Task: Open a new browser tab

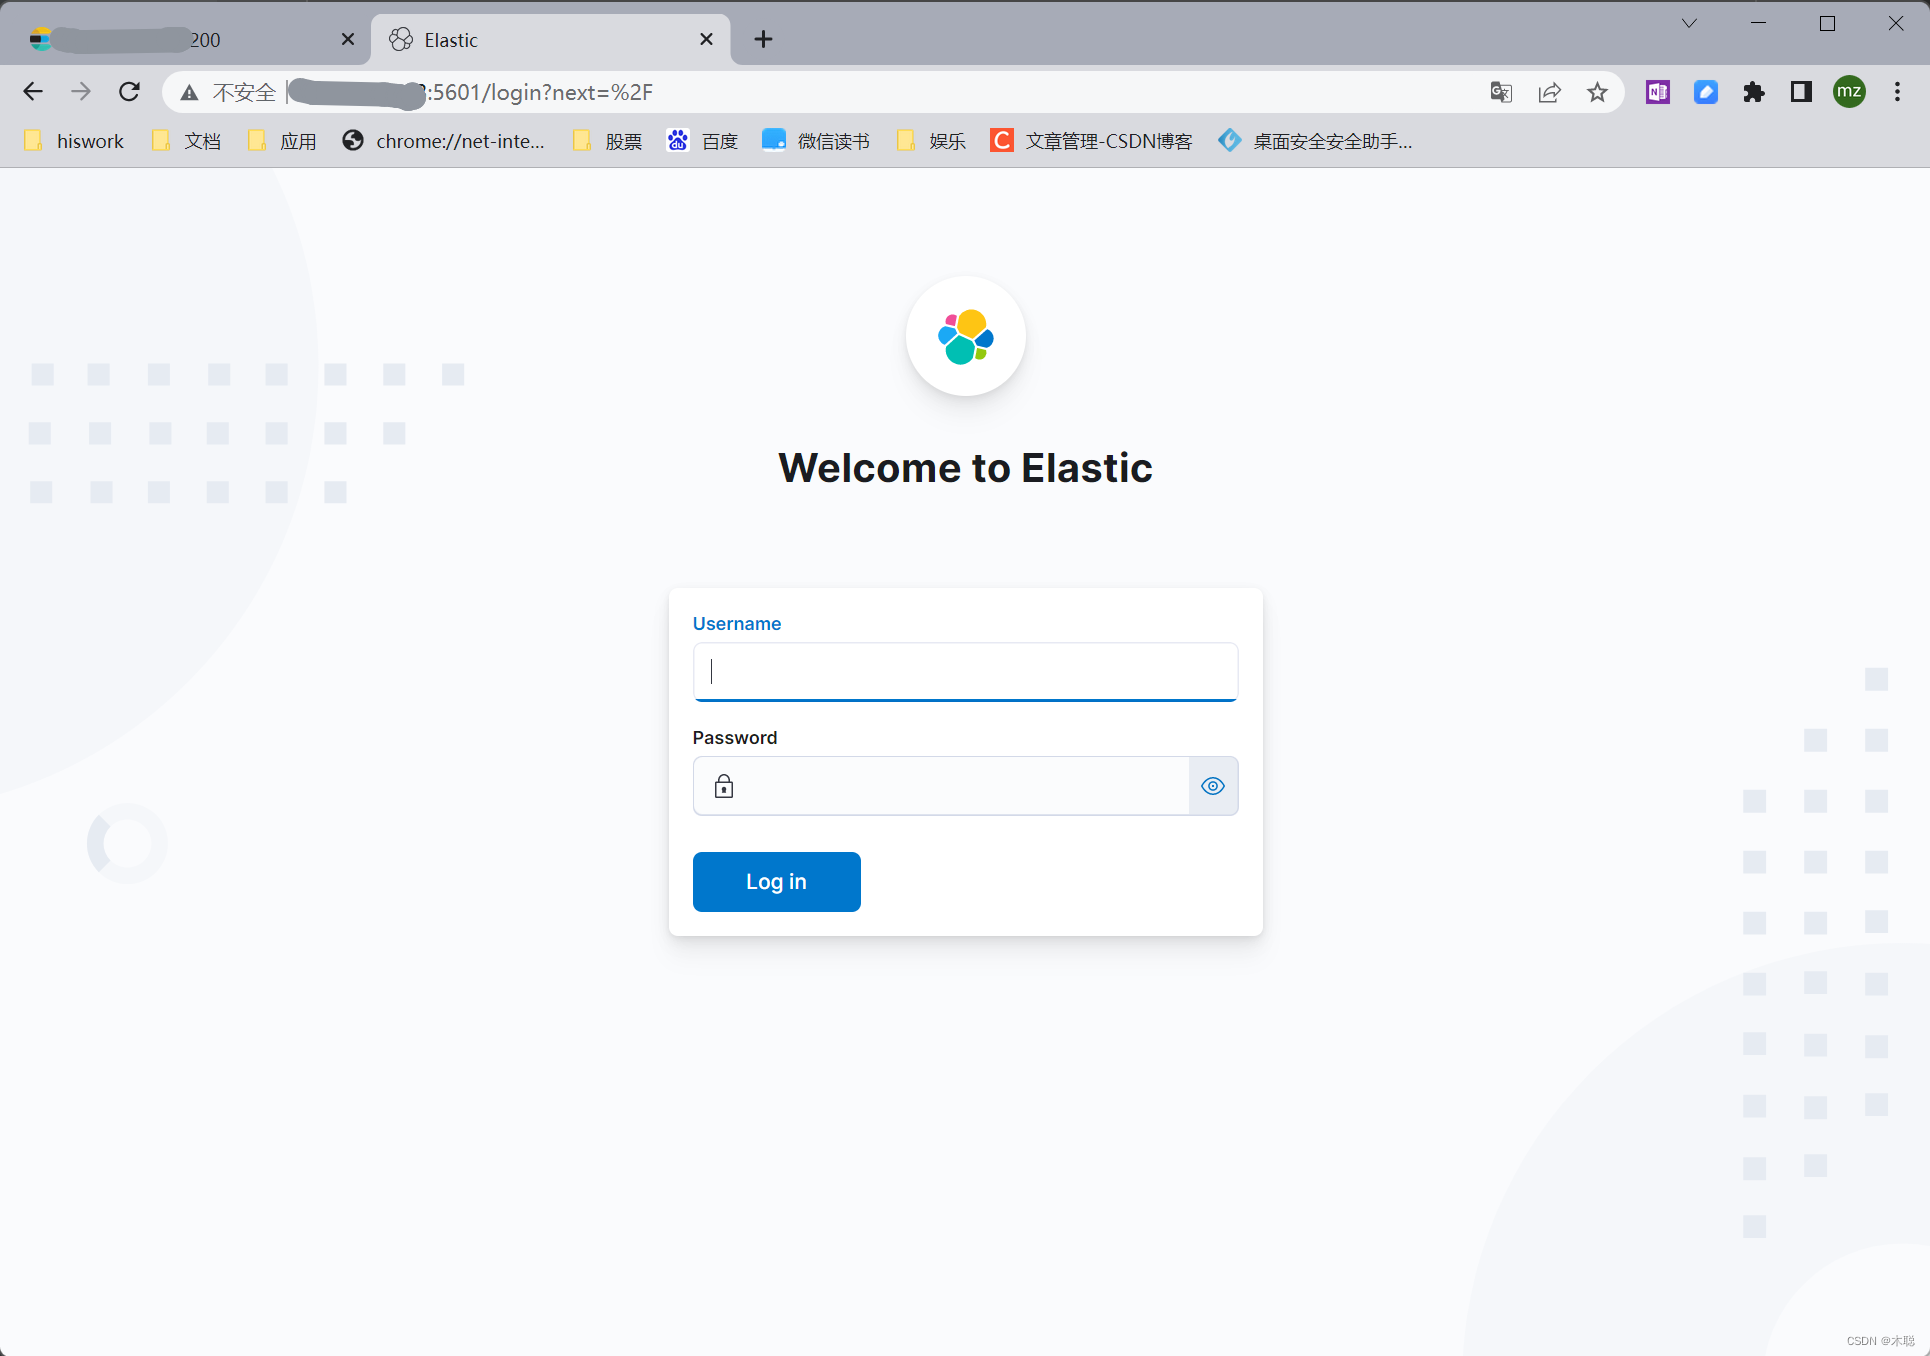Action: point(763,39)
